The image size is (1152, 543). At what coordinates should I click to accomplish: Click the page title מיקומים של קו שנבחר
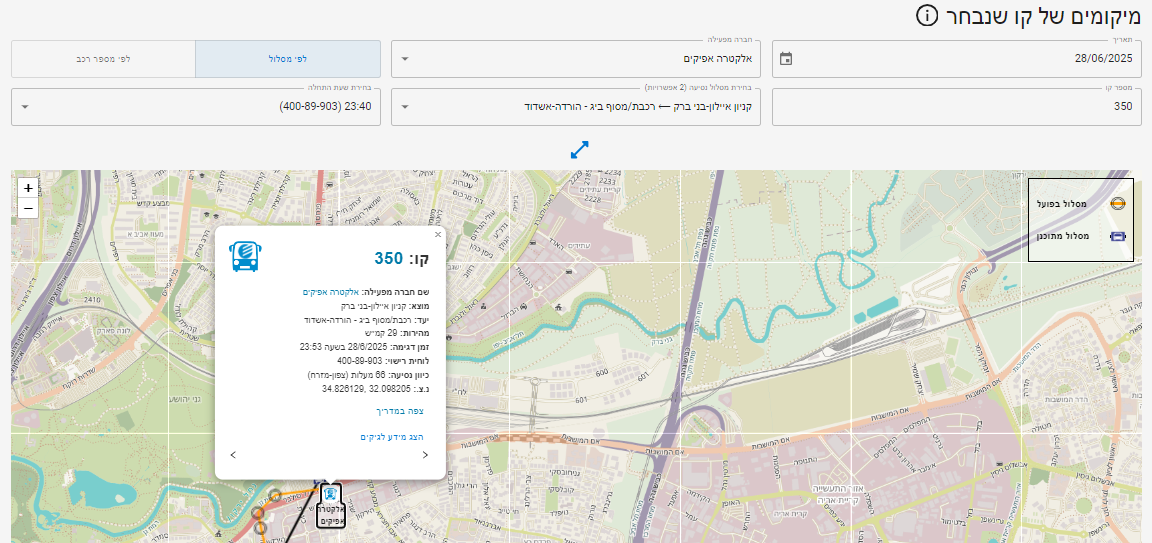(x=1044, y=15)
